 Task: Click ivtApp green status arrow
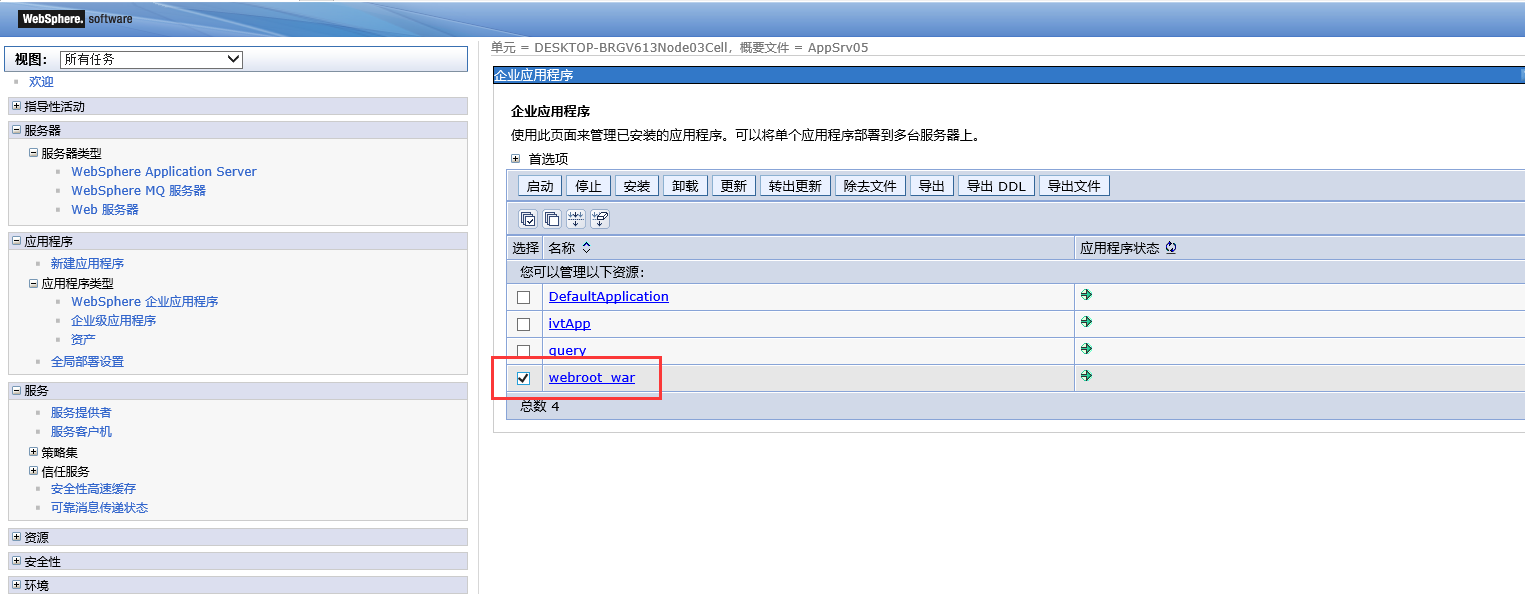tap(1086, 322)
